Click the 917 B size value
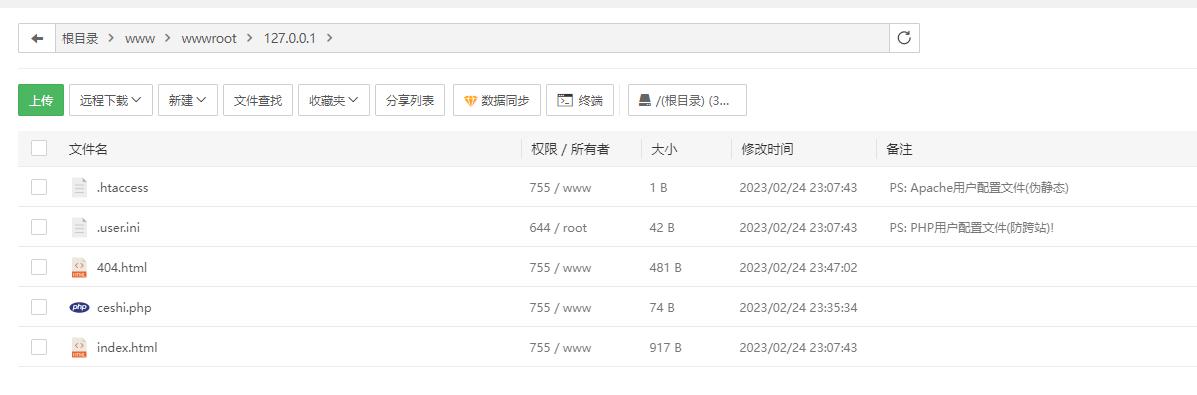 tap(666, 347)
